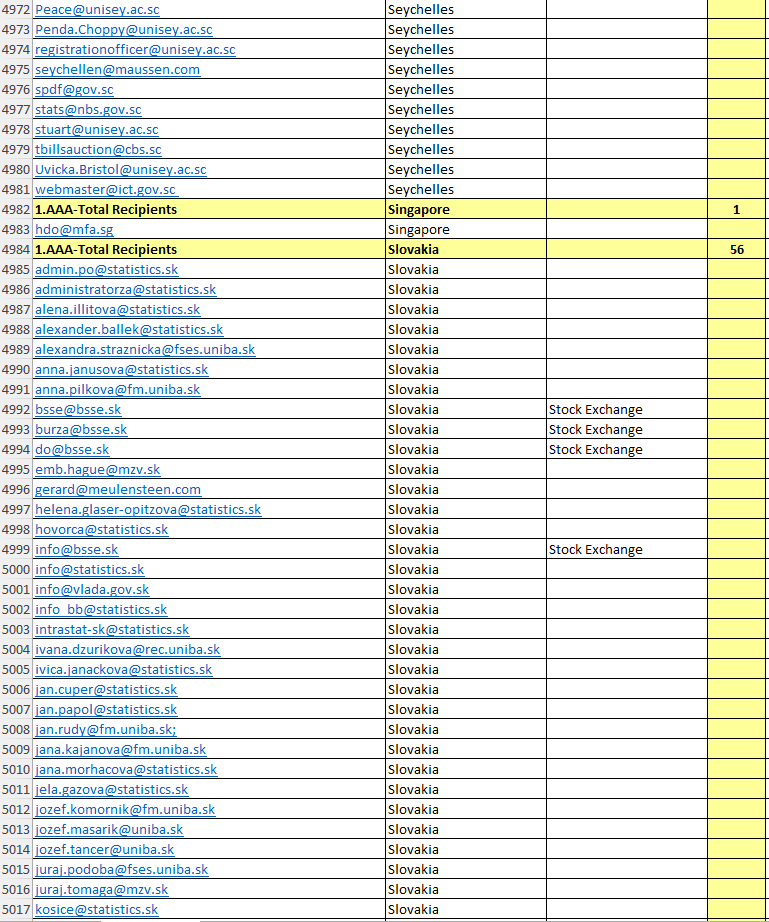Image resolution: width=769 pixels, height=922 pixels.
Task: Open the spdf@gov.sc link
Action: (x=74, y=89)
